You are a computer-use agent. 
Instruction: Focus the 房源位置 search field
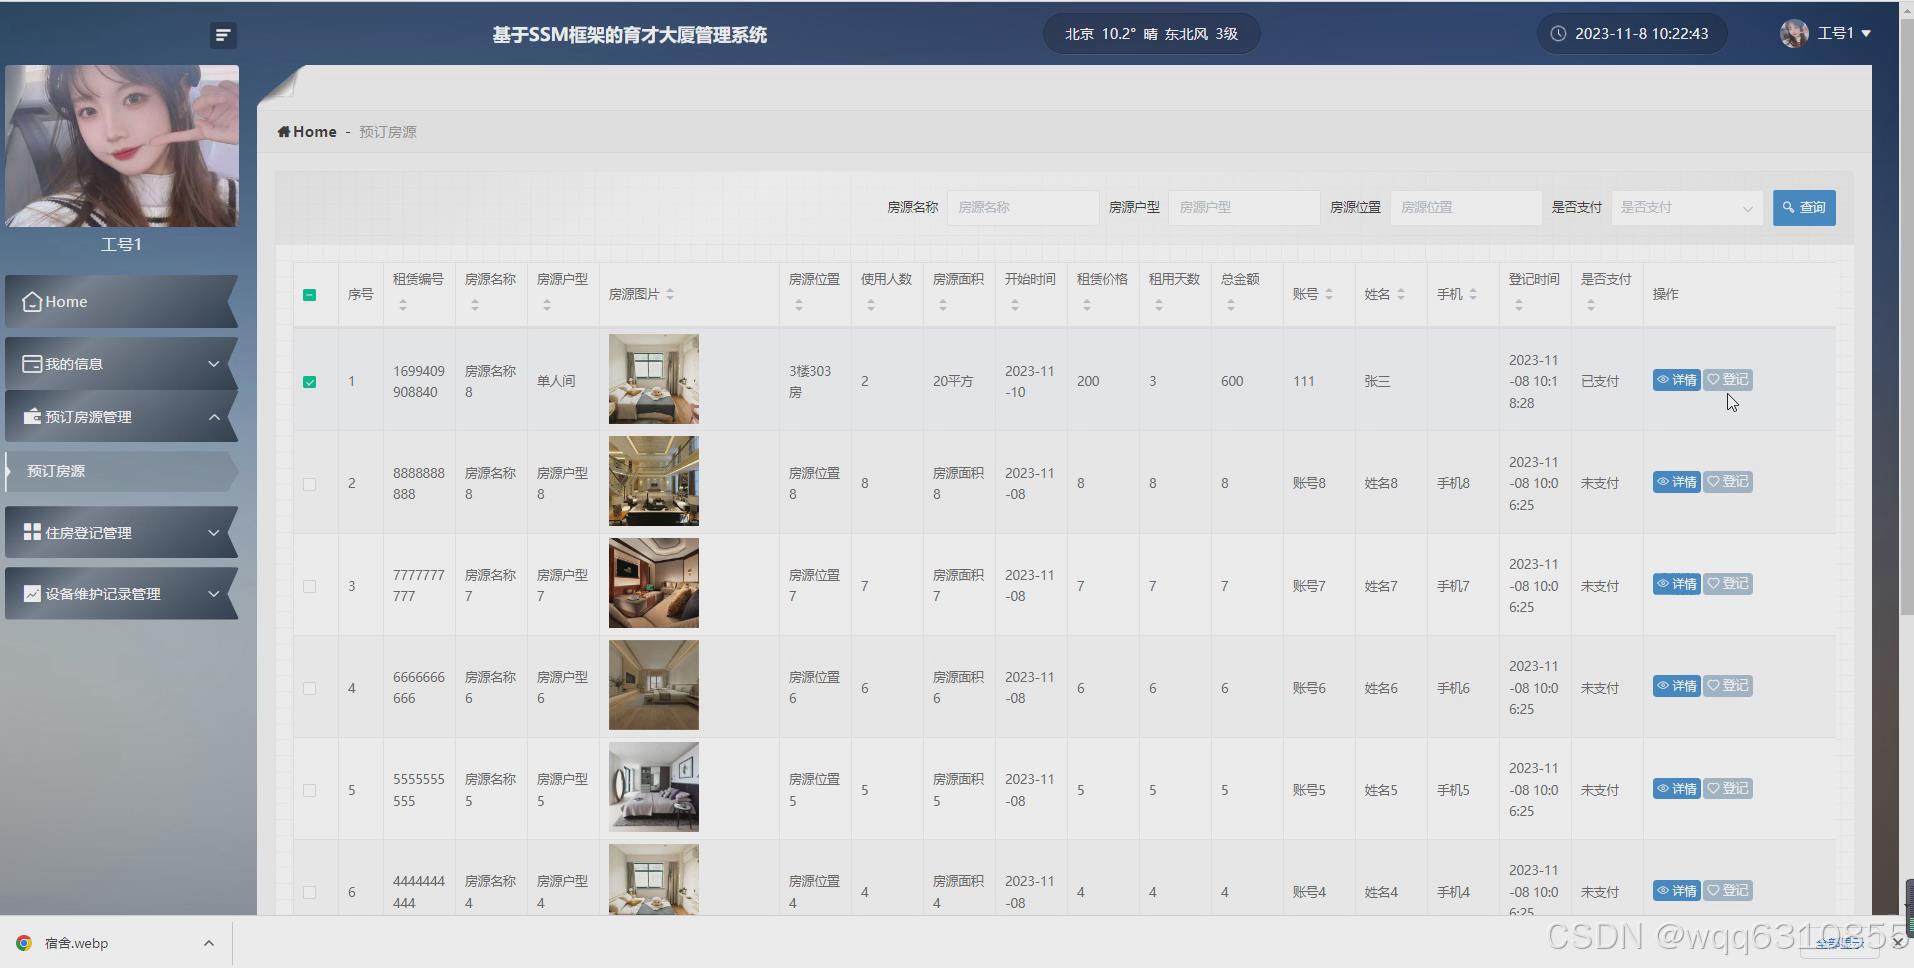tap(1465, 207)
